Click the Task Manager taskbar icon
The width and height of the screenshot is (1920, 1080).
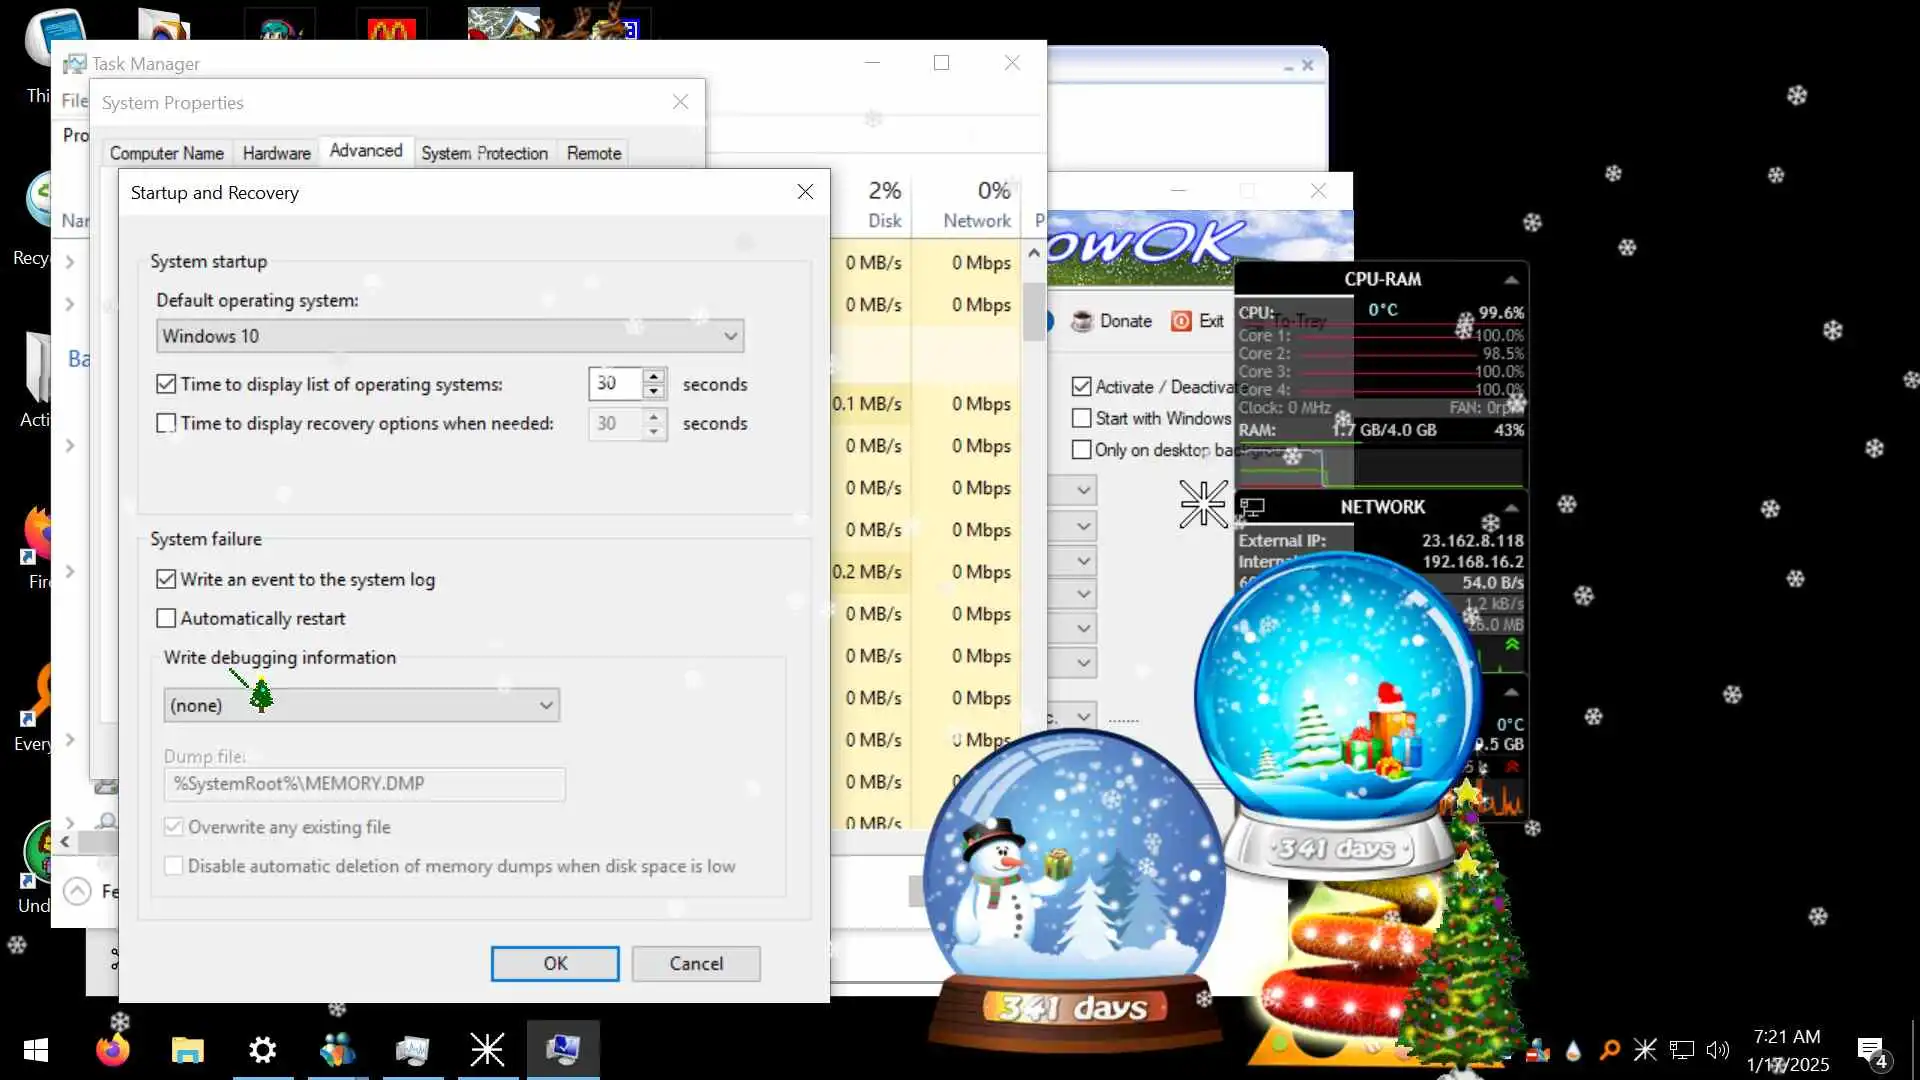[412, 1050]
